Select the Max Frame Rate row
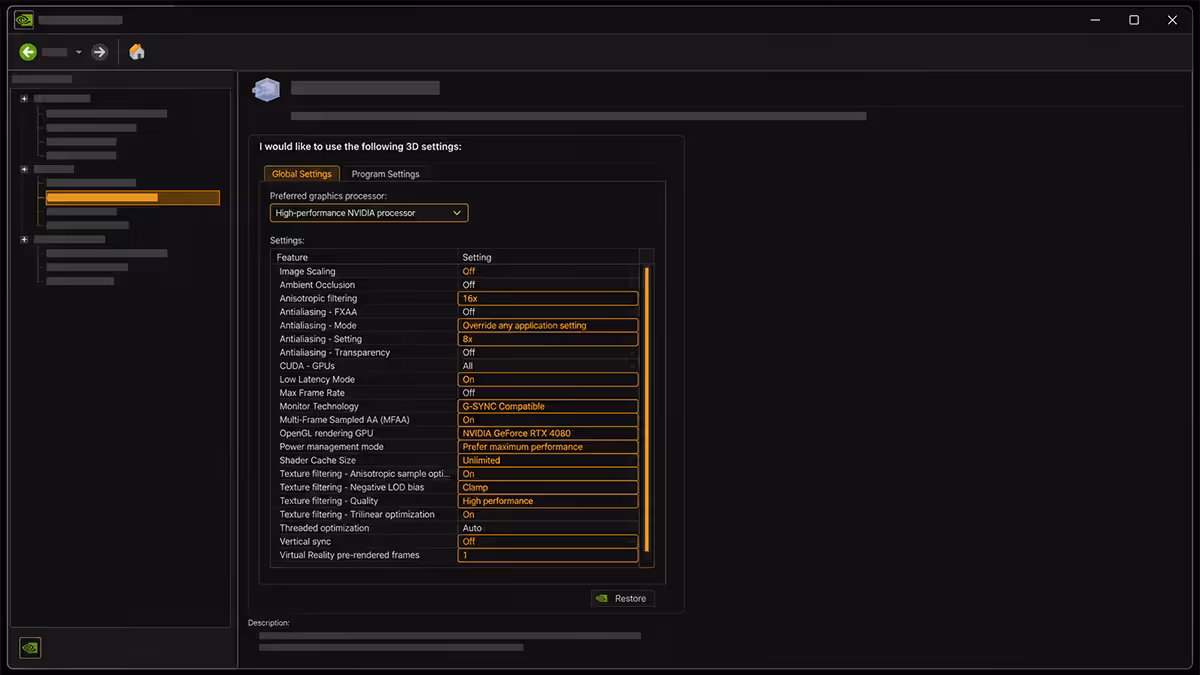Image resolution: width=1200 pixels, height=675 pixels. (x=456, y=393)
